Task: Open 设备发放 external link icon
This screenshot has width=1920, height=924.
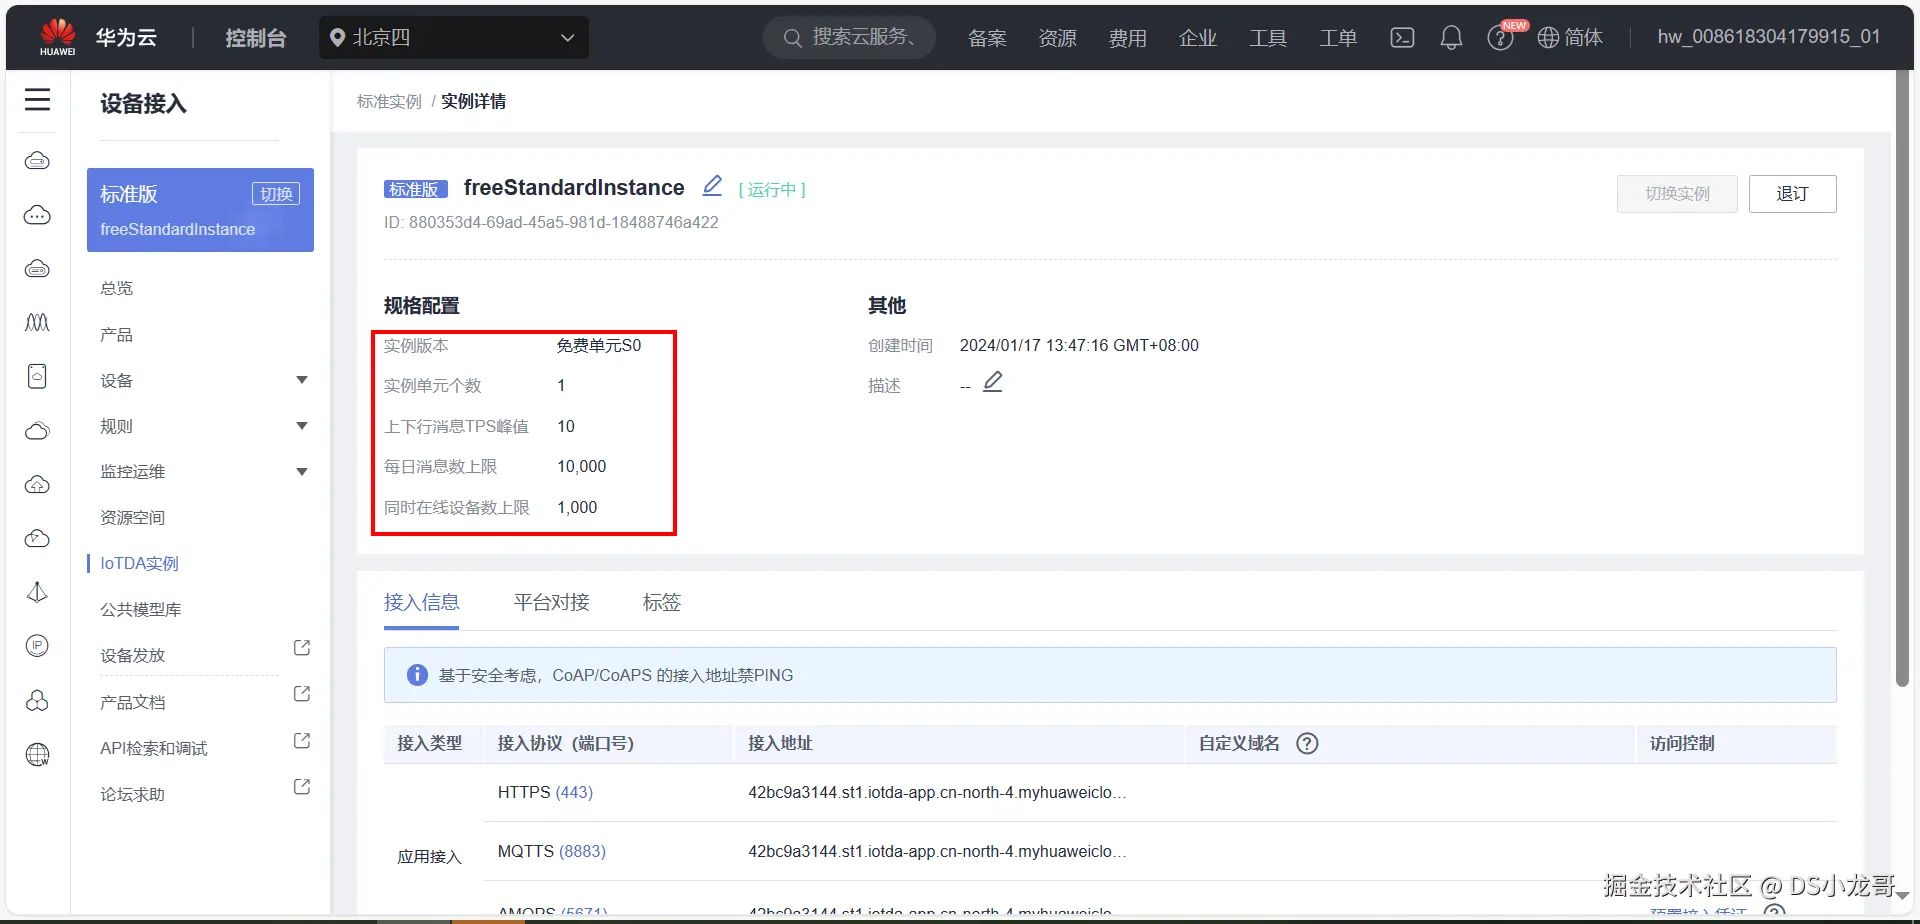Action: click(302, 648)
